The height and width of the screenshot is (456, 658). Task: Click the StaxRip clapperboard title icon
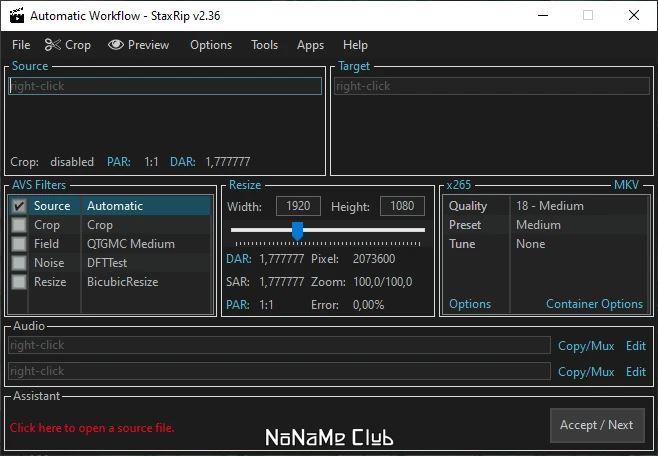17,15
